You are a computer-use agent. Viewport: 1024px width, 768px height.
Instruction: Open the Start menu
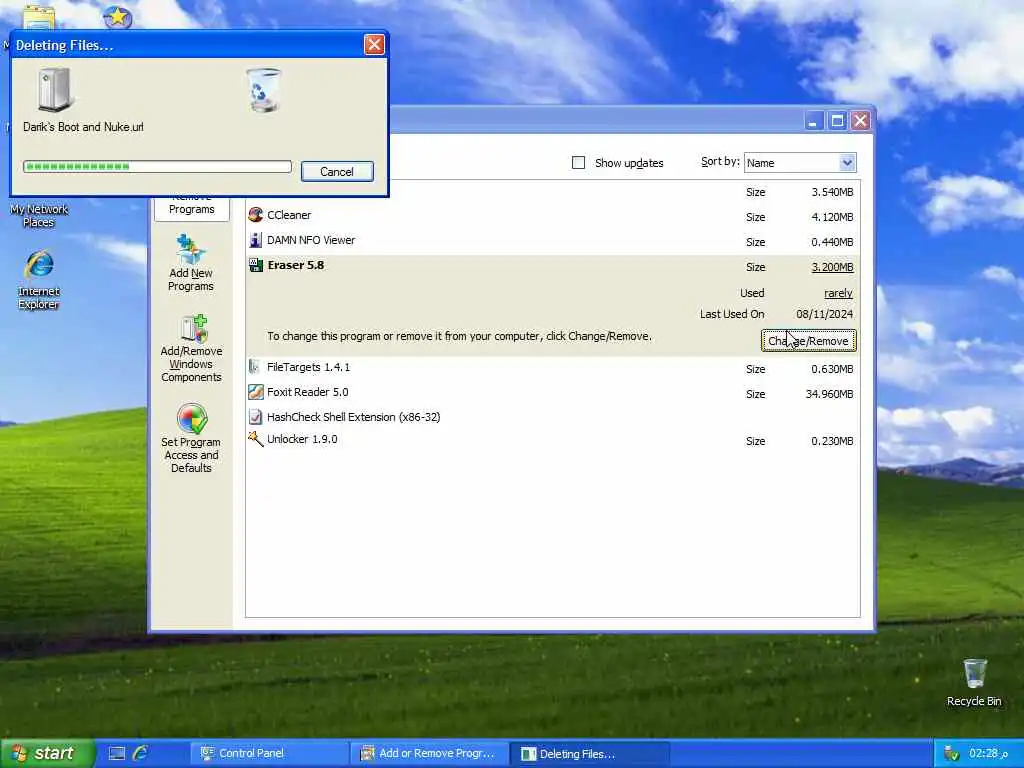tap(47, 753)
